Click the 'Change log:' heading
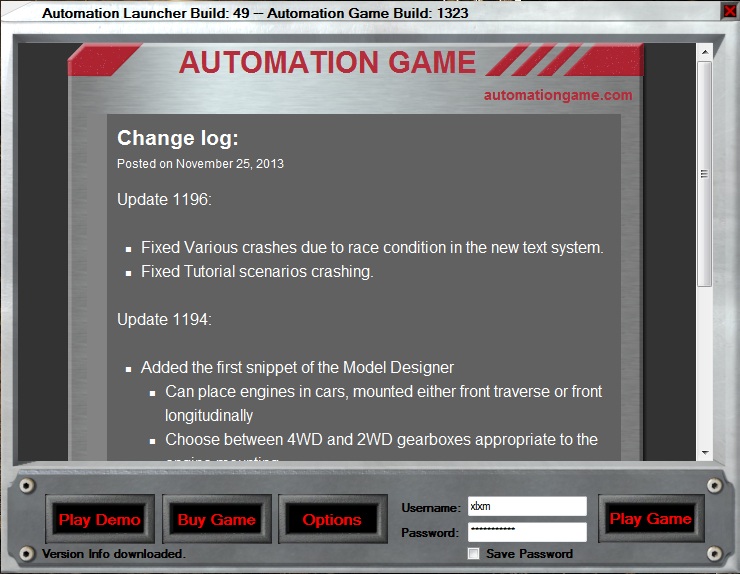 point(178,138)
